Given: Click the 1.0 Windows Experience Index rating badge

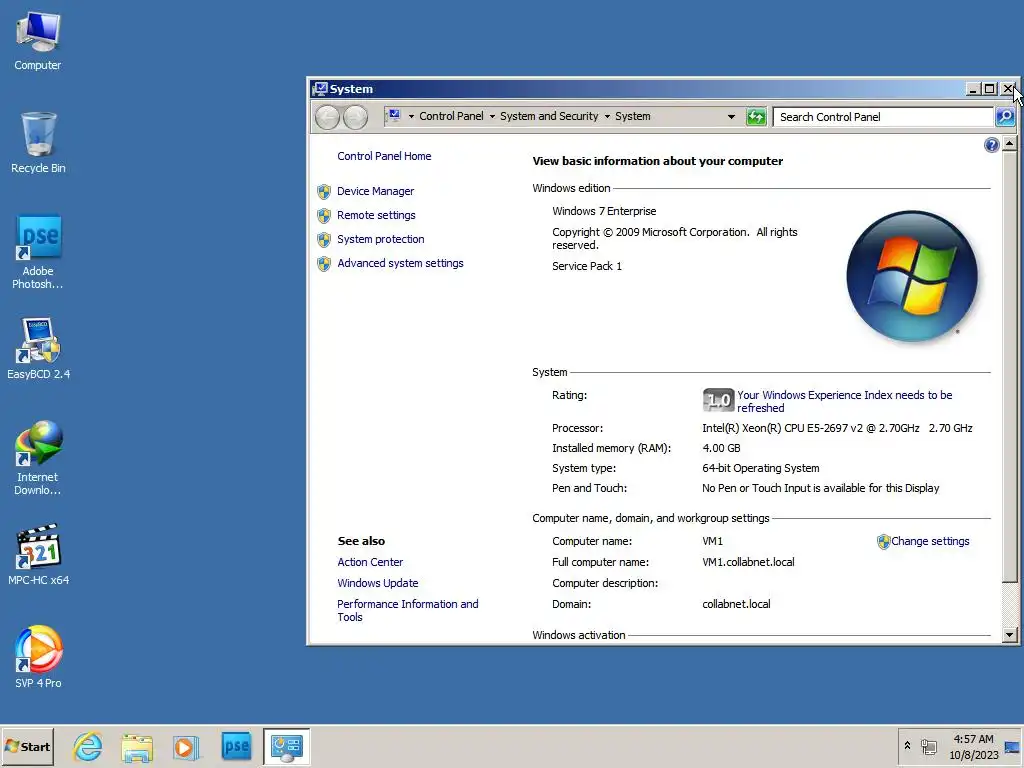Looking at the screenshot, I should 718,400.
